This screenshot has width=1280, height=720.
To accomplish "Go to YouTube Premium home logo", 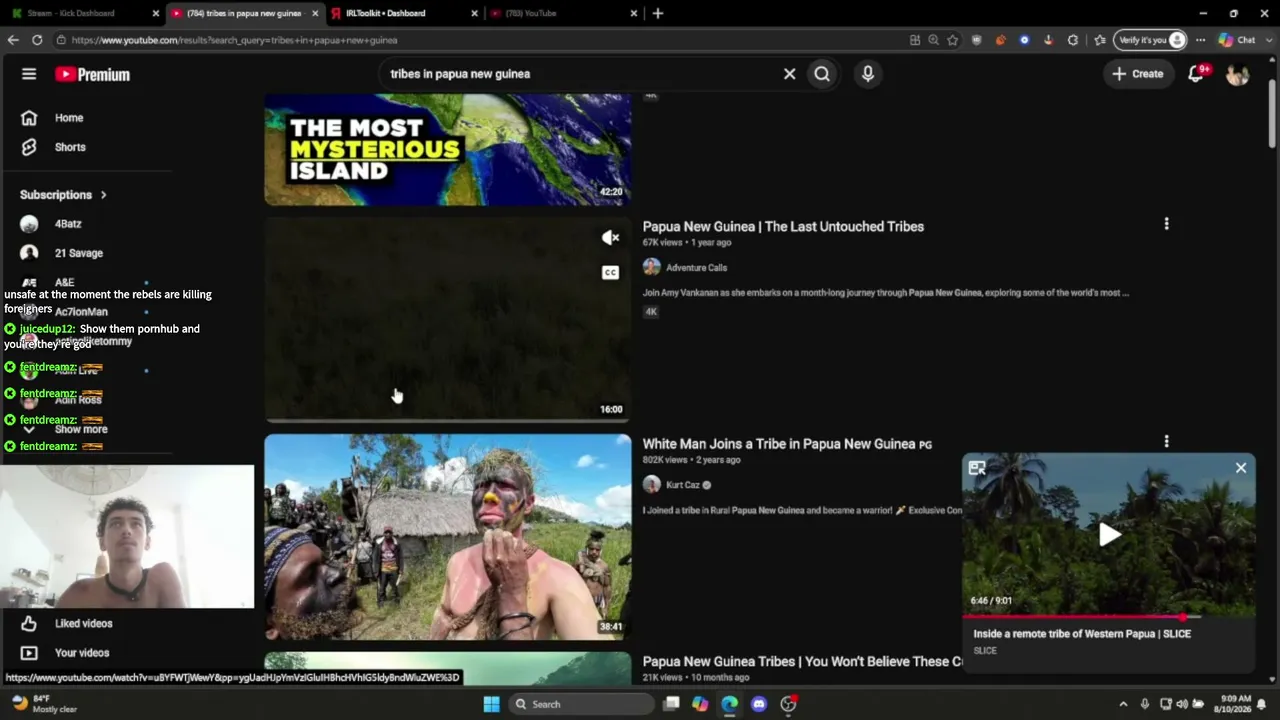I will tap(92, 74).
